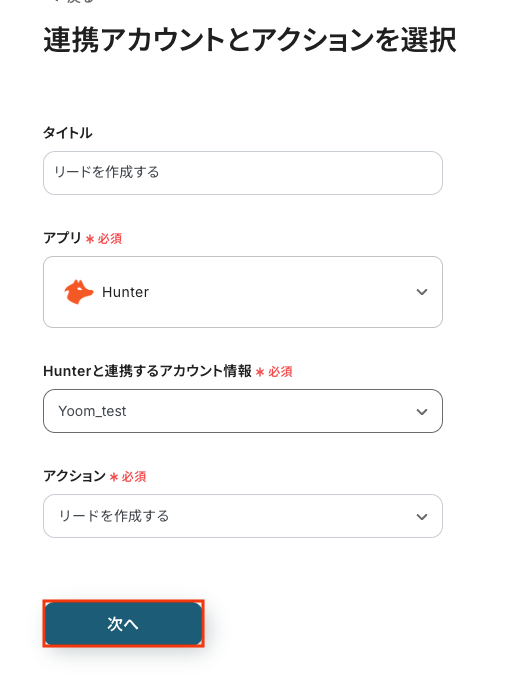Open the Yoom_test account dropdown arrow
Image resolution: width=514 pixels, height=690 pixels.
(x=422, y=412)
